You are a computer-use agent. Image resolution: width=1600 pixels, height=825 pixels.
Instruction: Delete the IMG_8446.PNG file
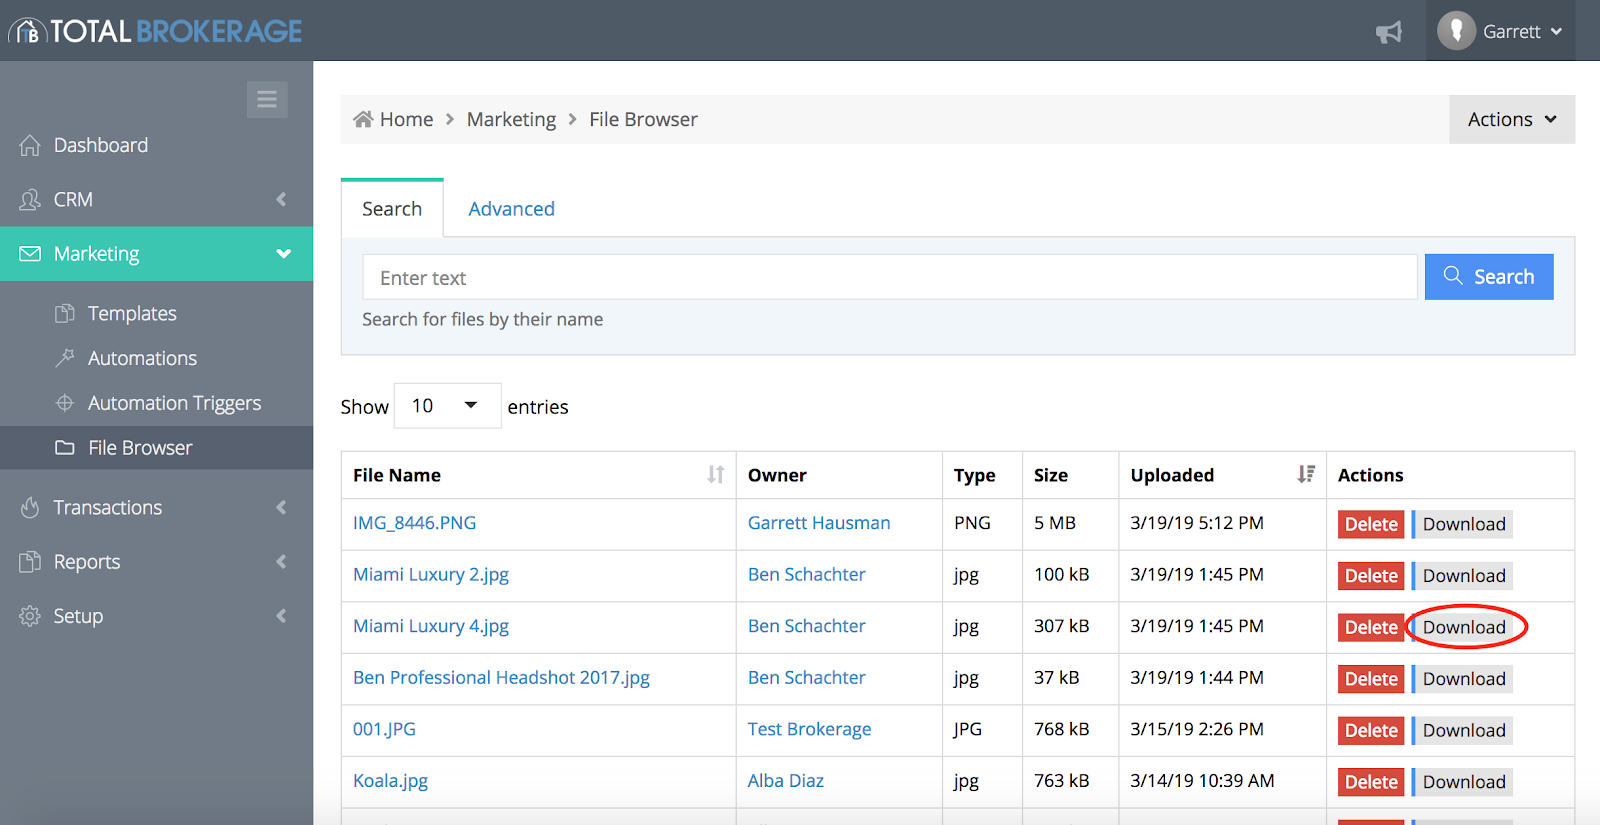tap(1371, 524)
